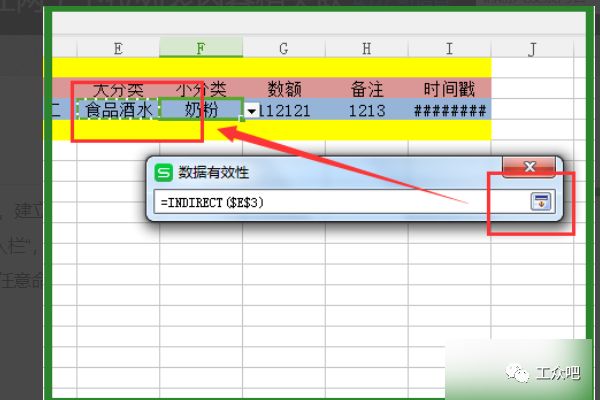600x400 pixels.
Task: Click the cell containing 112121
Action: [x=290, y=110]
